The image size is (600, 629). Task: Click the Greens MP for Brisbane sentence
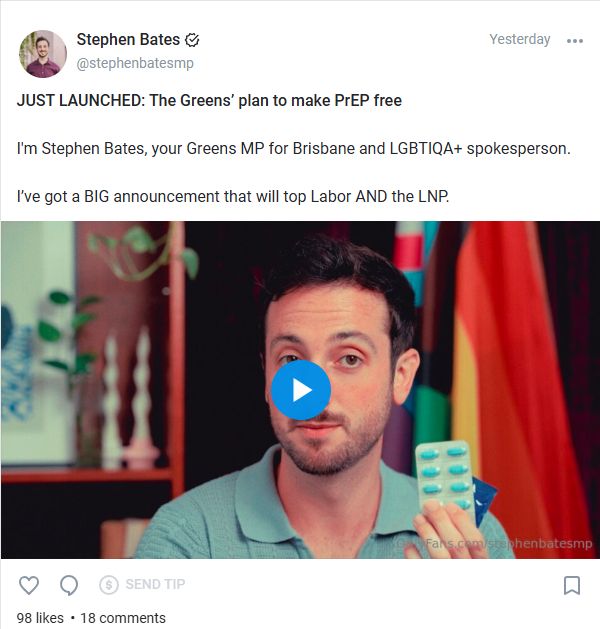click(x=293, y=148)
